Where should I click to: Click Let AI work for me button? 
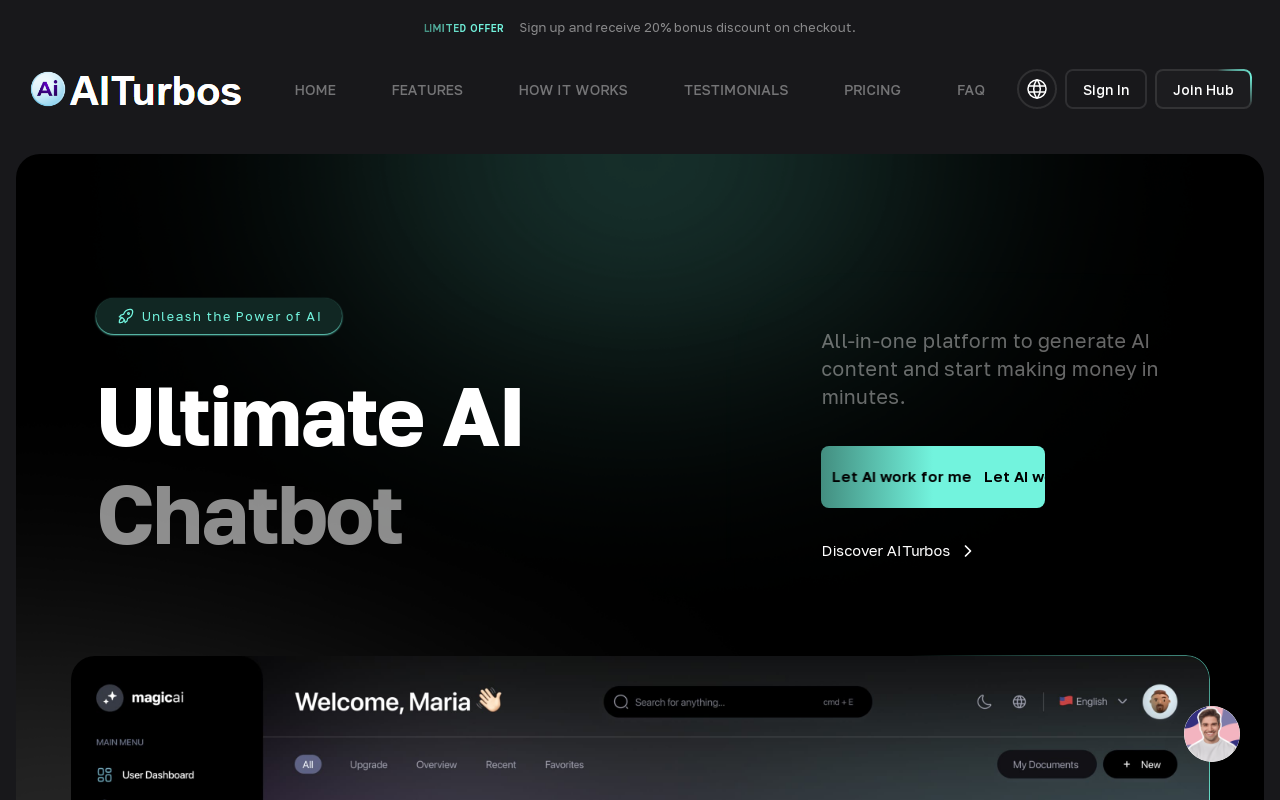click(932, 477)
